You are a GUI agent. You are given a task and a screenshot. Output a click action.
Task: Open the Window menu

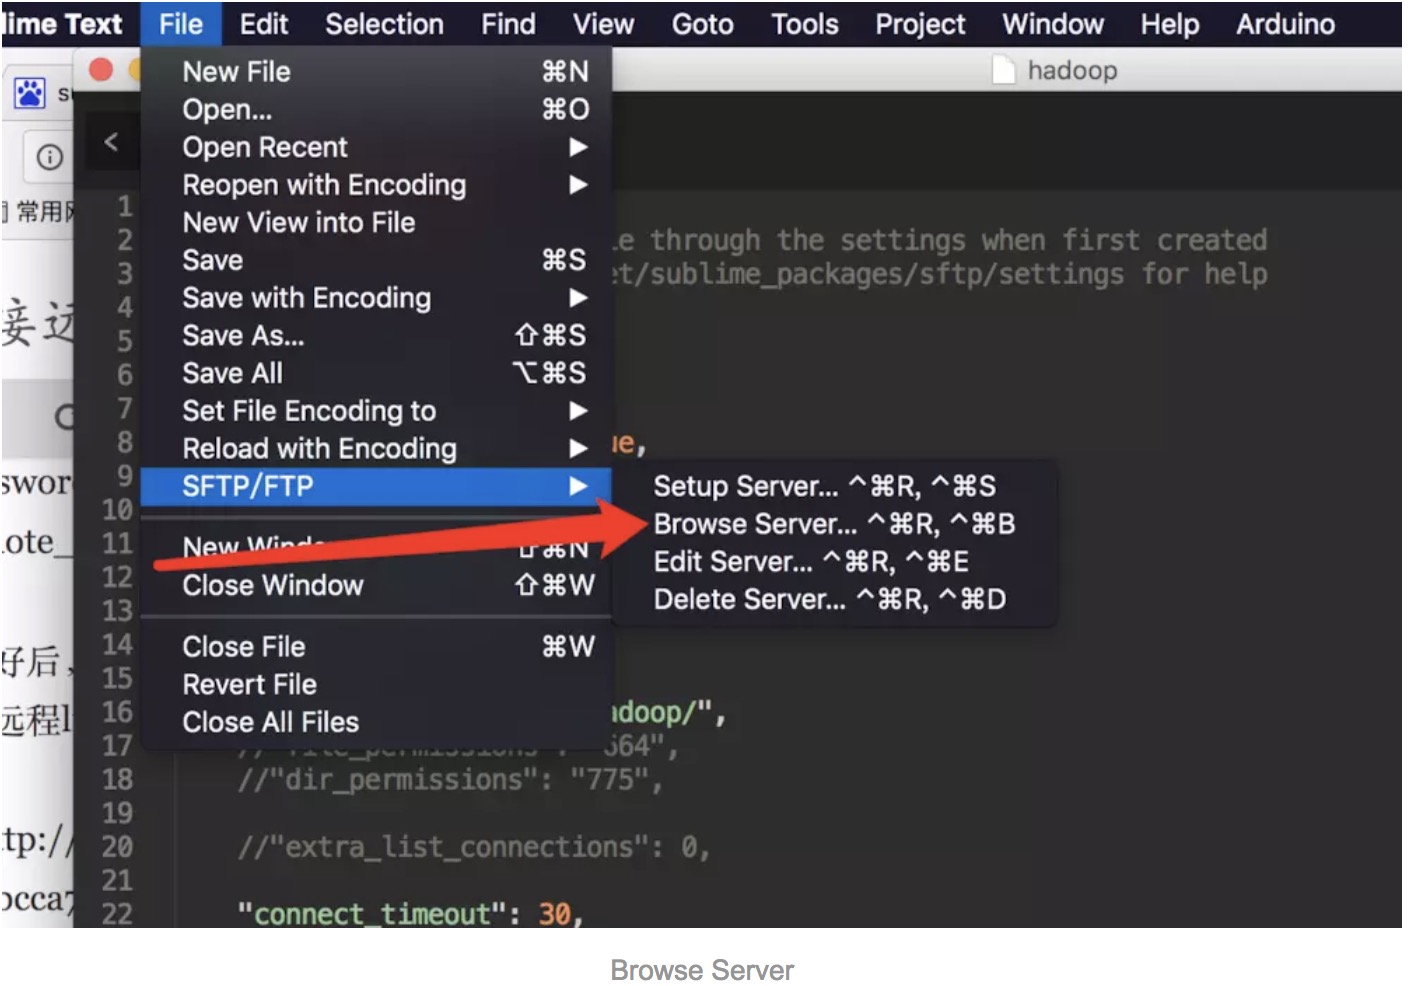point(1053,24)
